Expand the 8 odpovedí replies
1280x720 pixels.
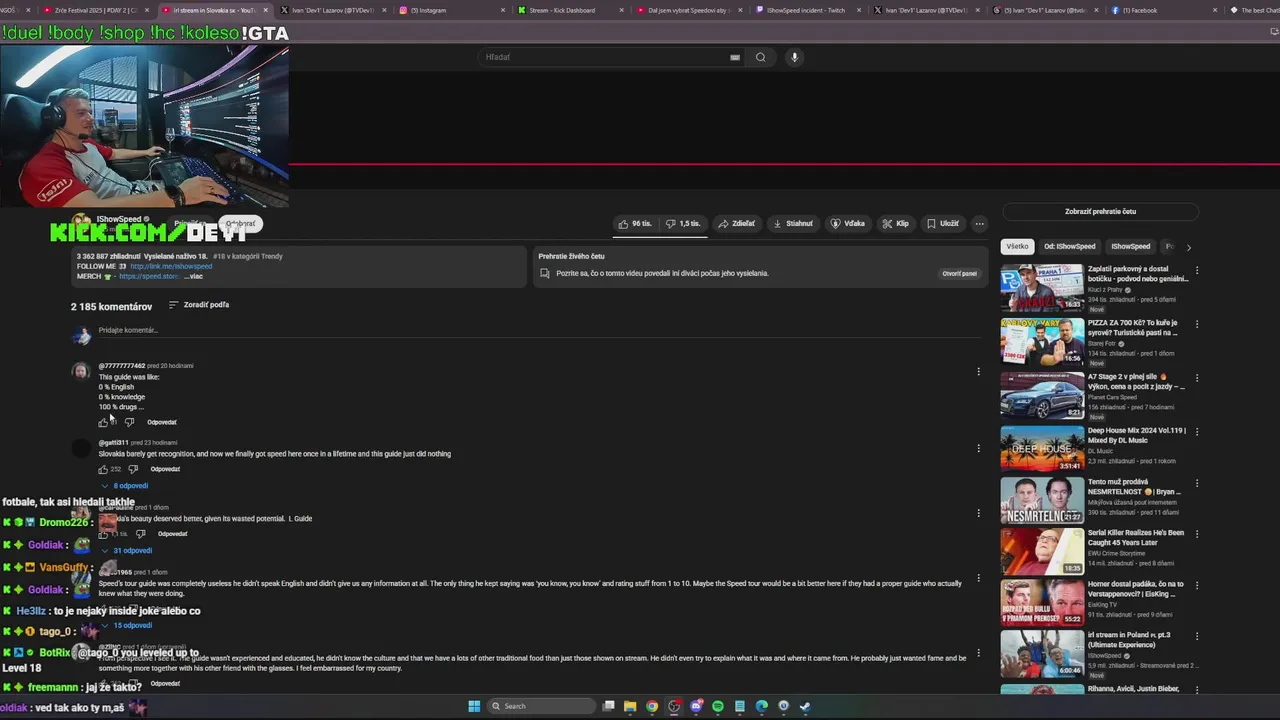(125, 486)
